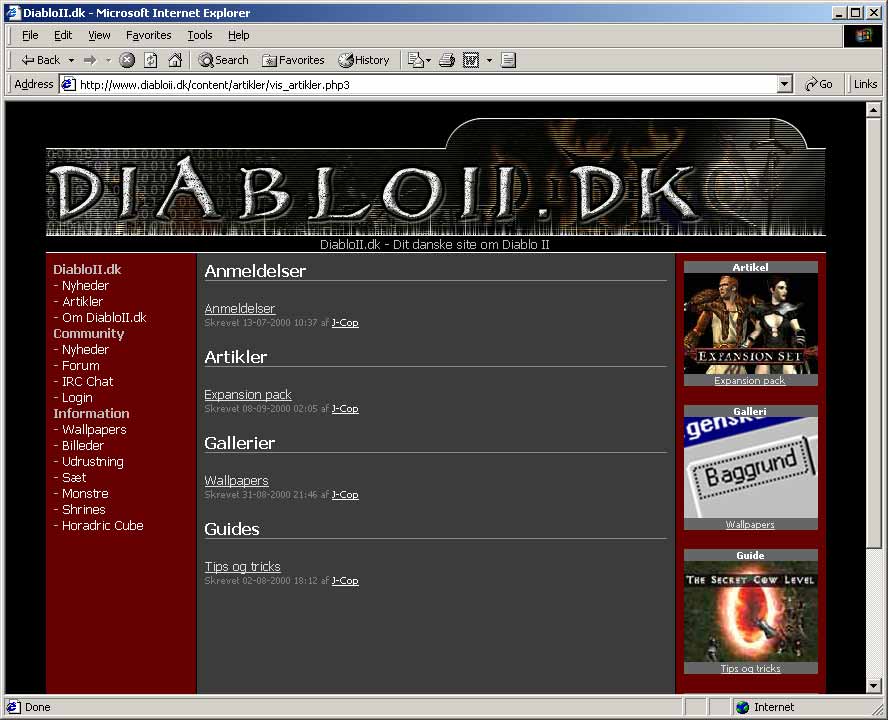Print the page with Print icon
Image resolution: width=888 pixels, height=720 pixels.
pos(447,60)
